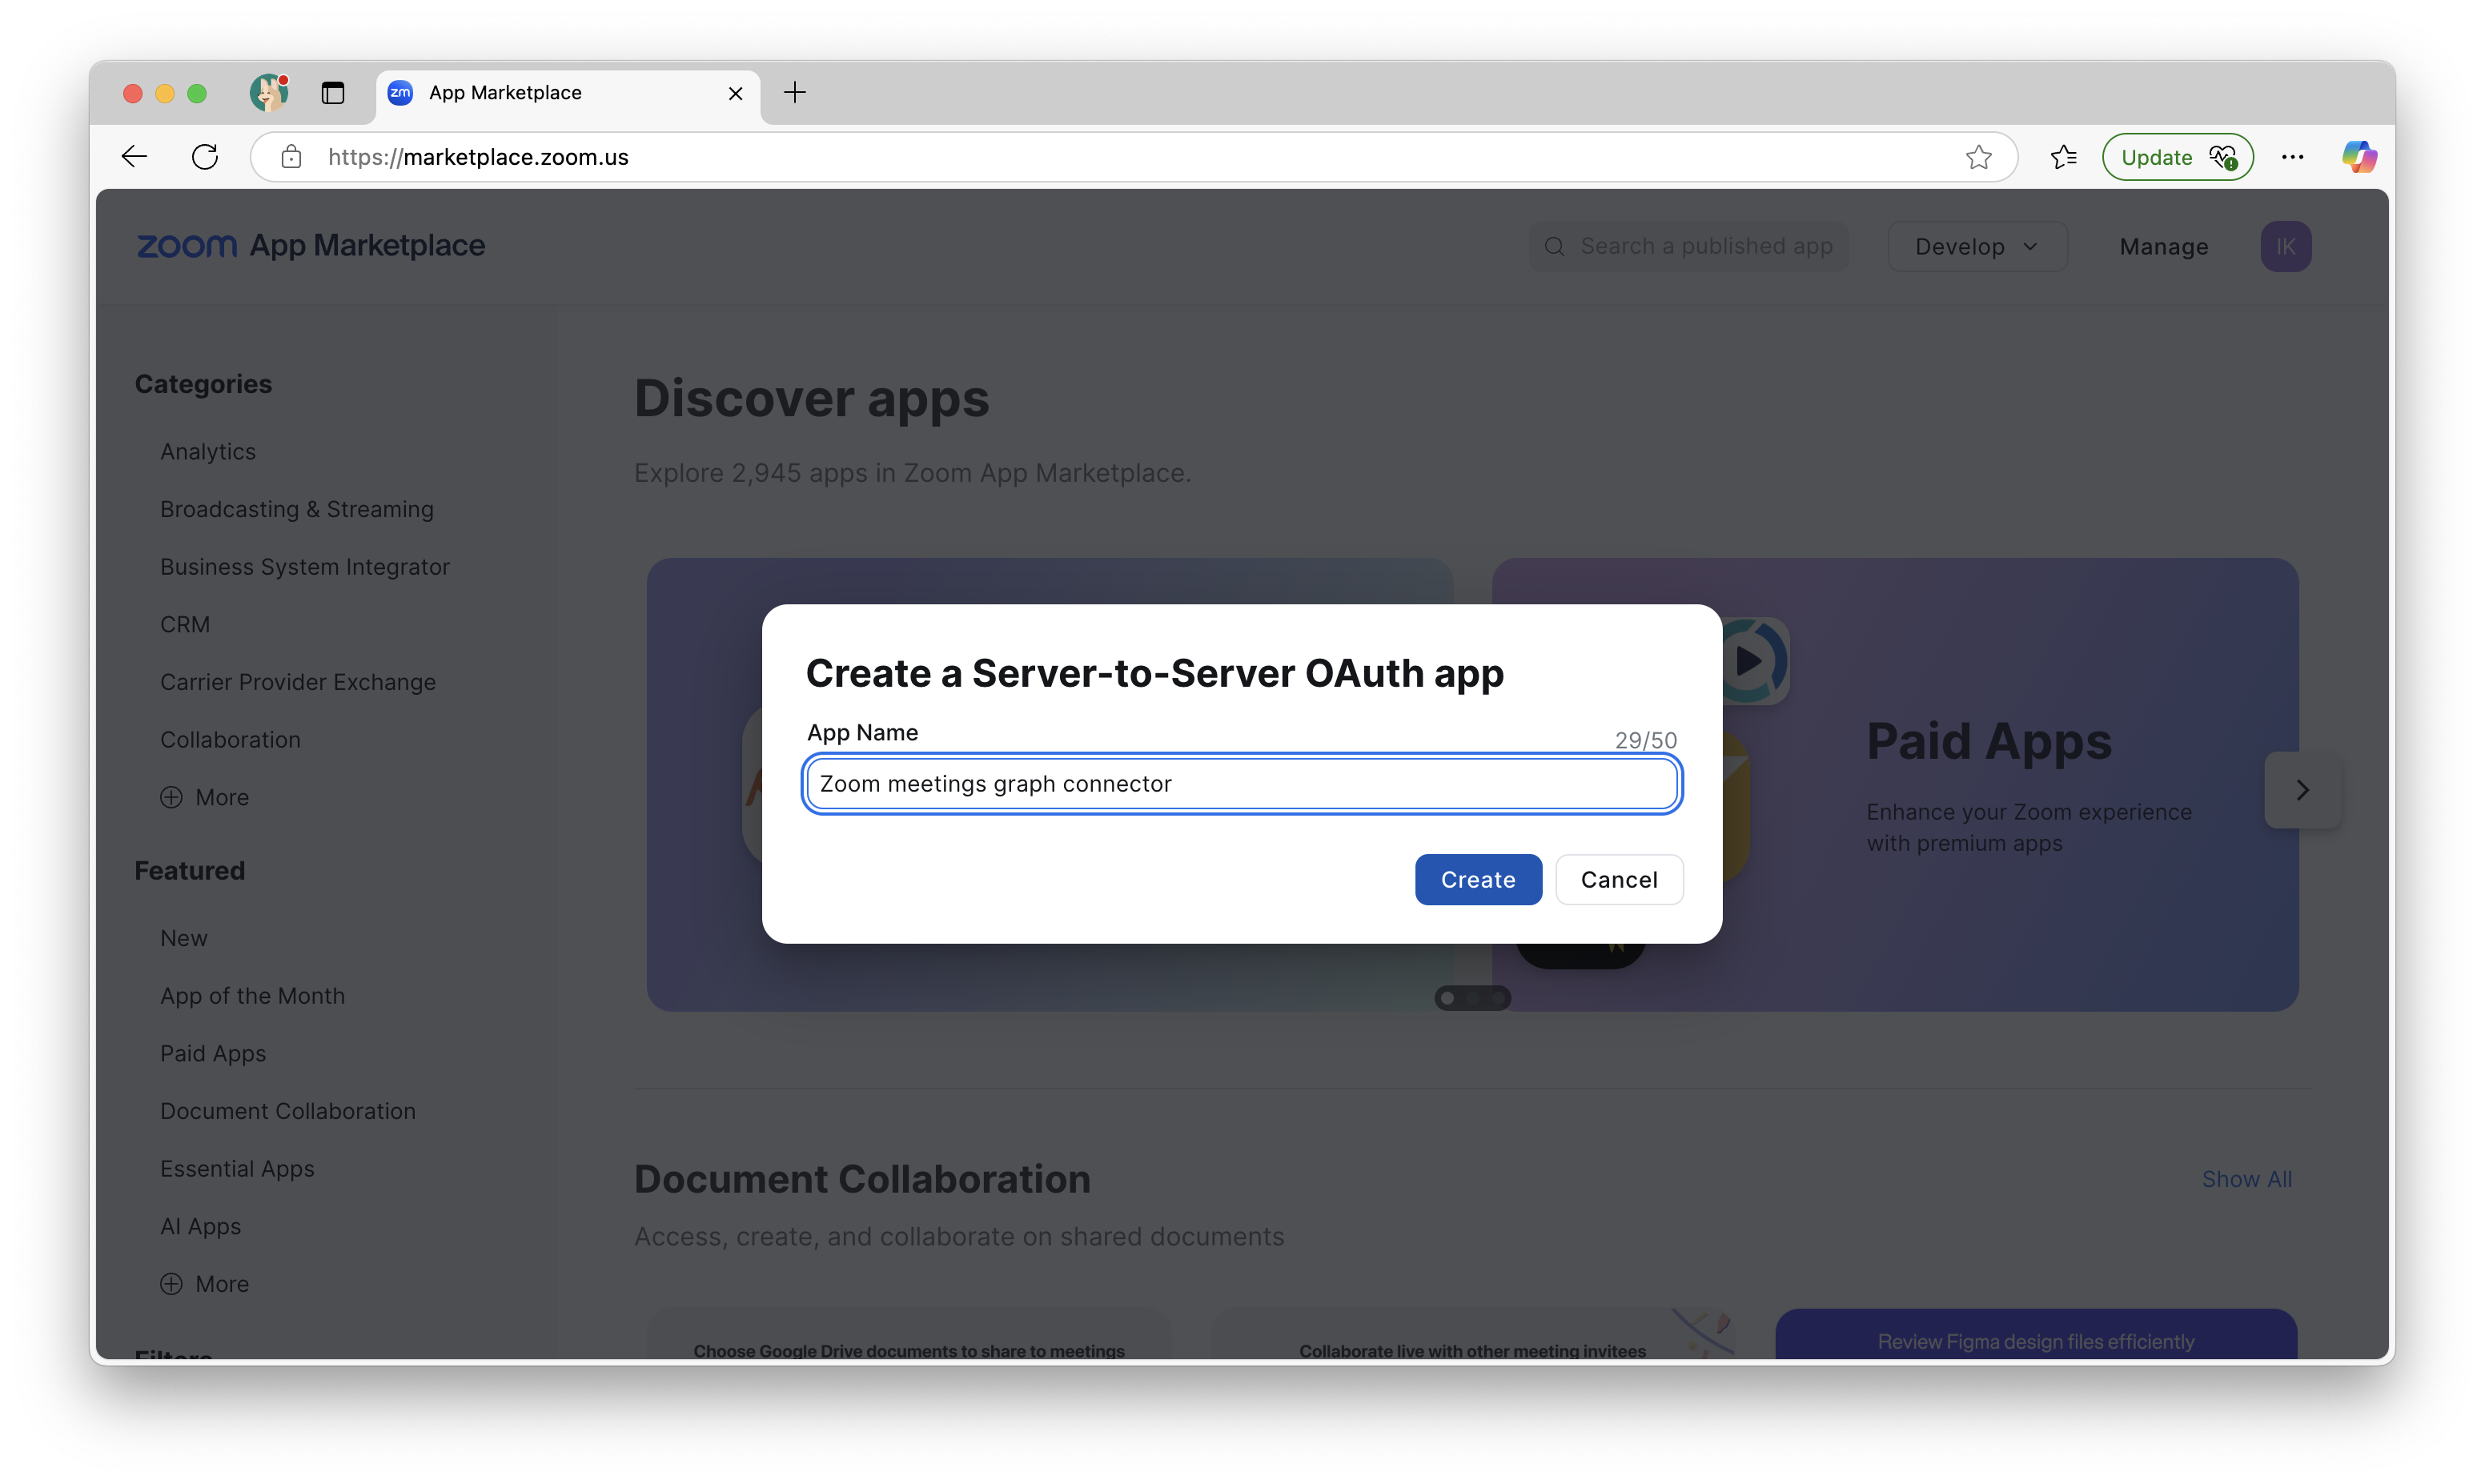2485x1484 pixels.
Task: Open Carrier Provider Exchange category
Action: (x=298, y=682)
